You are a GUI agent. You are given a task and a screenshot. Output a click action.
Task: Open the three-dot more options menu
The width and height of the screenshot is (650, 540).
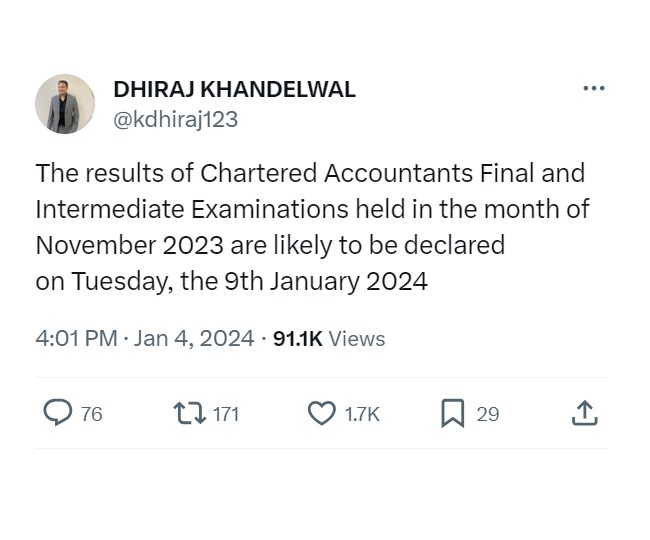coord(593,88)
